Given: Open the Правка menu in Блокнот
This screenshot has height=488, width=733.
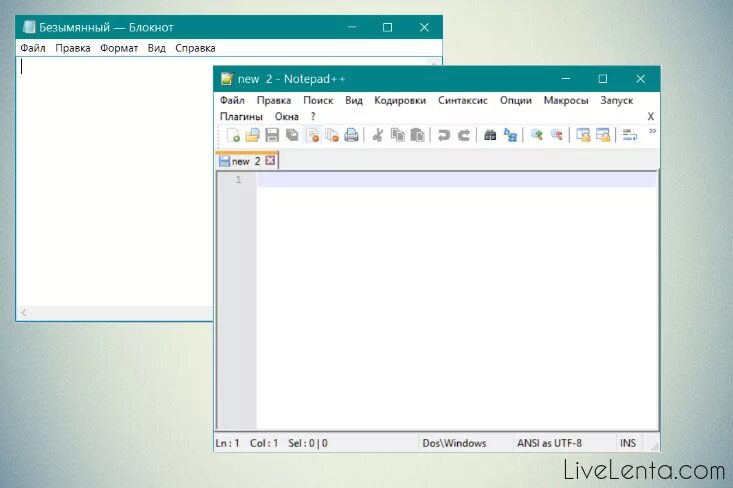Looking at the screenshot, I should 73,48.
